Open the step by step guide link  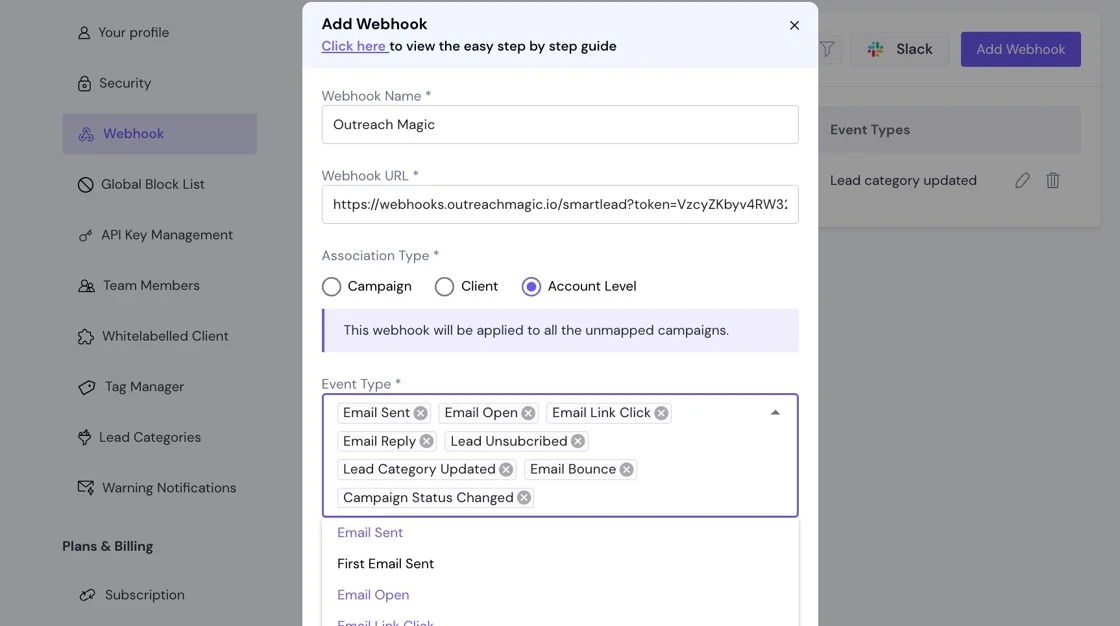(353, 46)
